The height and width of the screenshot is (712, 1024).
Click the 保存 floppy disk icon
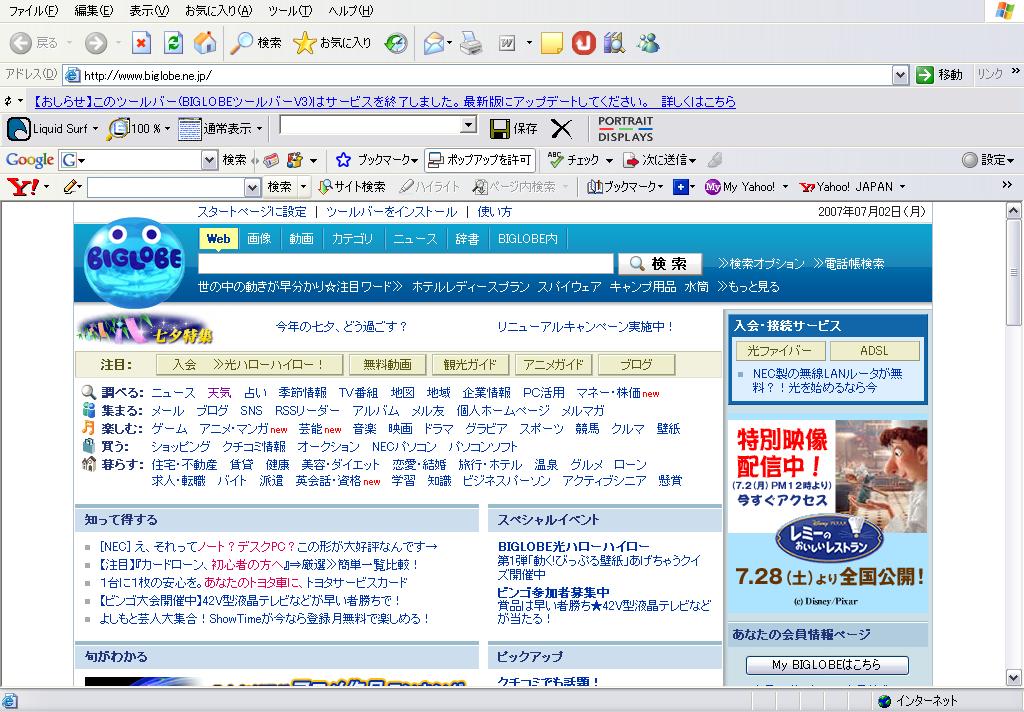500,129
